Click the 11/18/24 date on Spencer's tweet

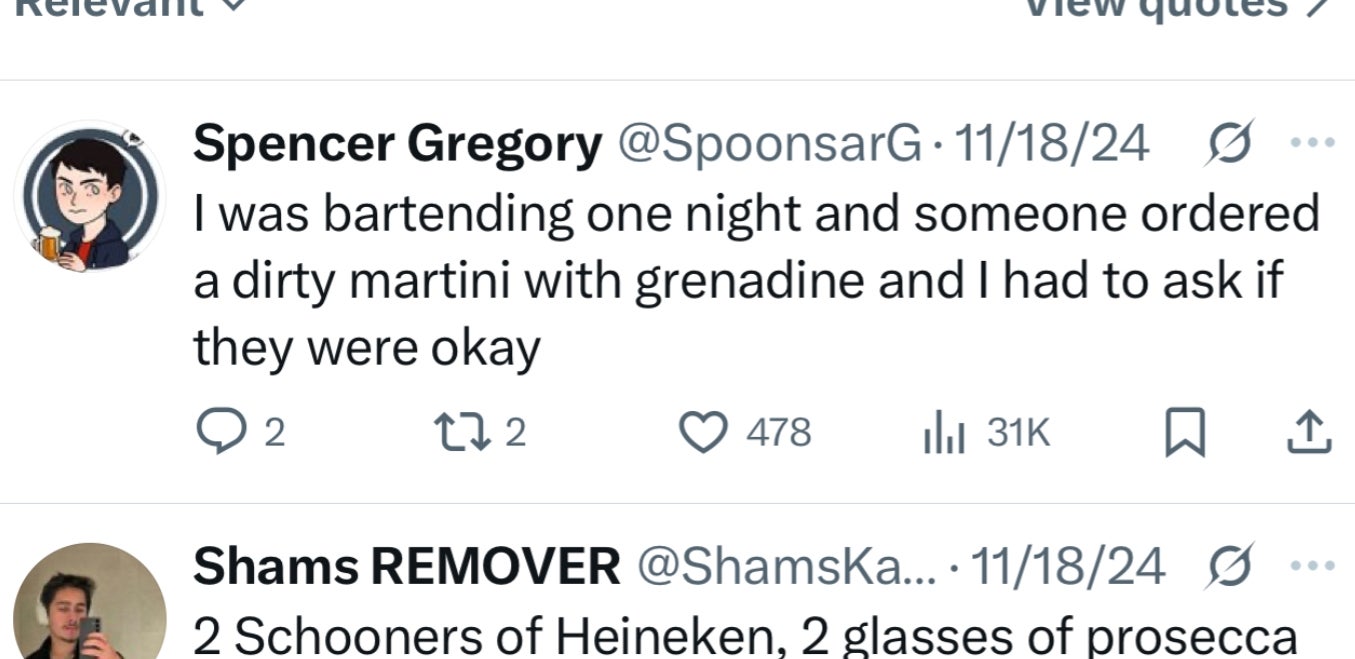click(1052, 145)
